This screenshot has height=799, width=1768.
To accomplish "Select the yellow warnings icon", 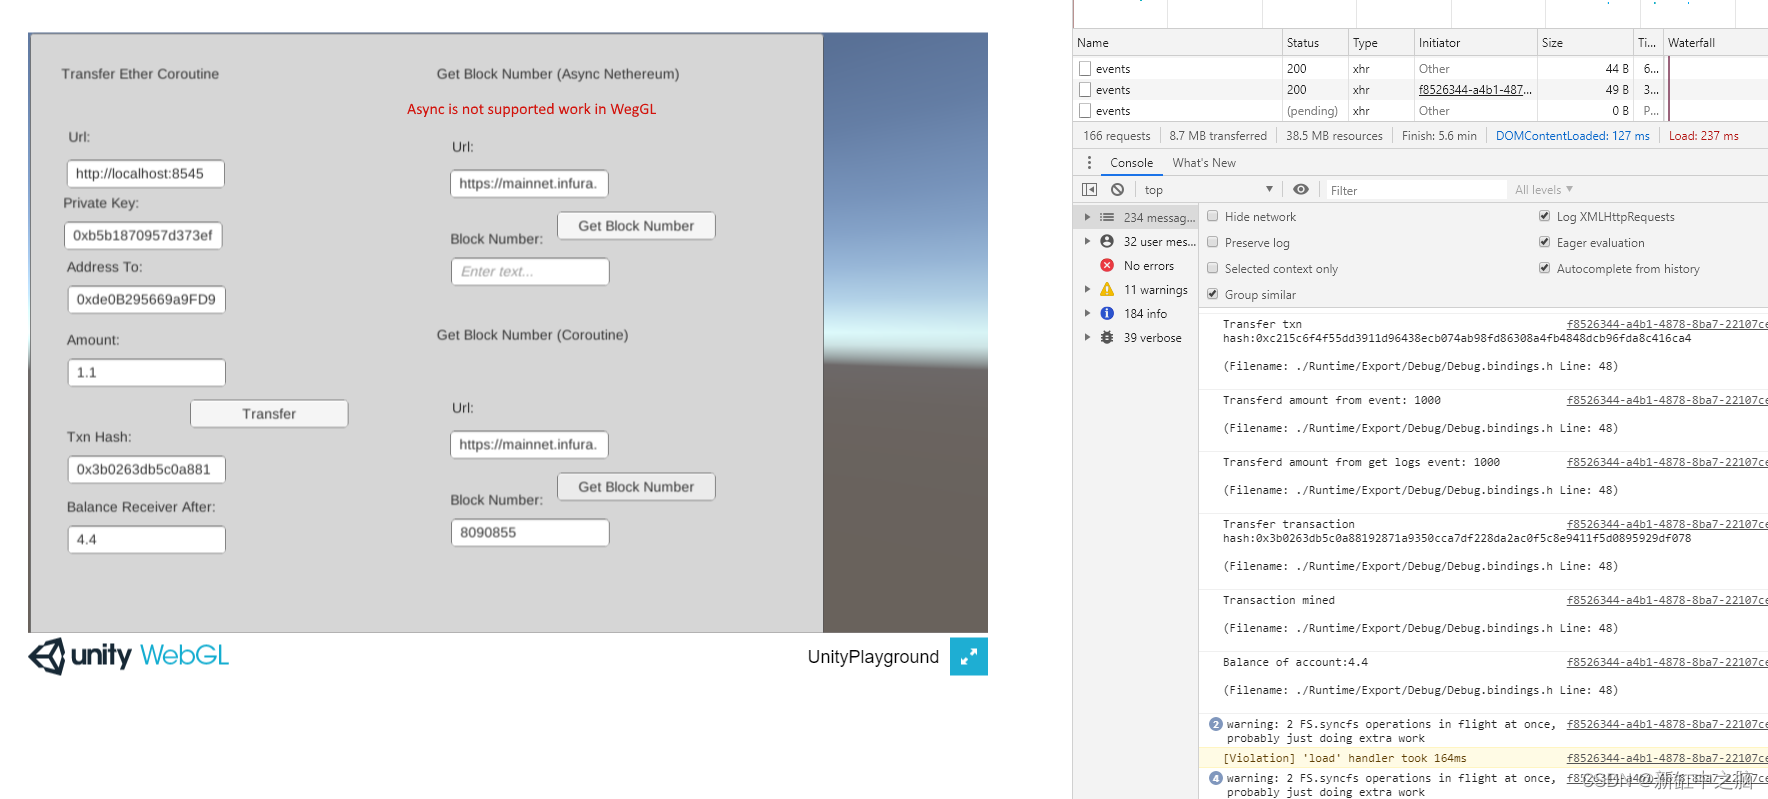I will coord(1107,289).
